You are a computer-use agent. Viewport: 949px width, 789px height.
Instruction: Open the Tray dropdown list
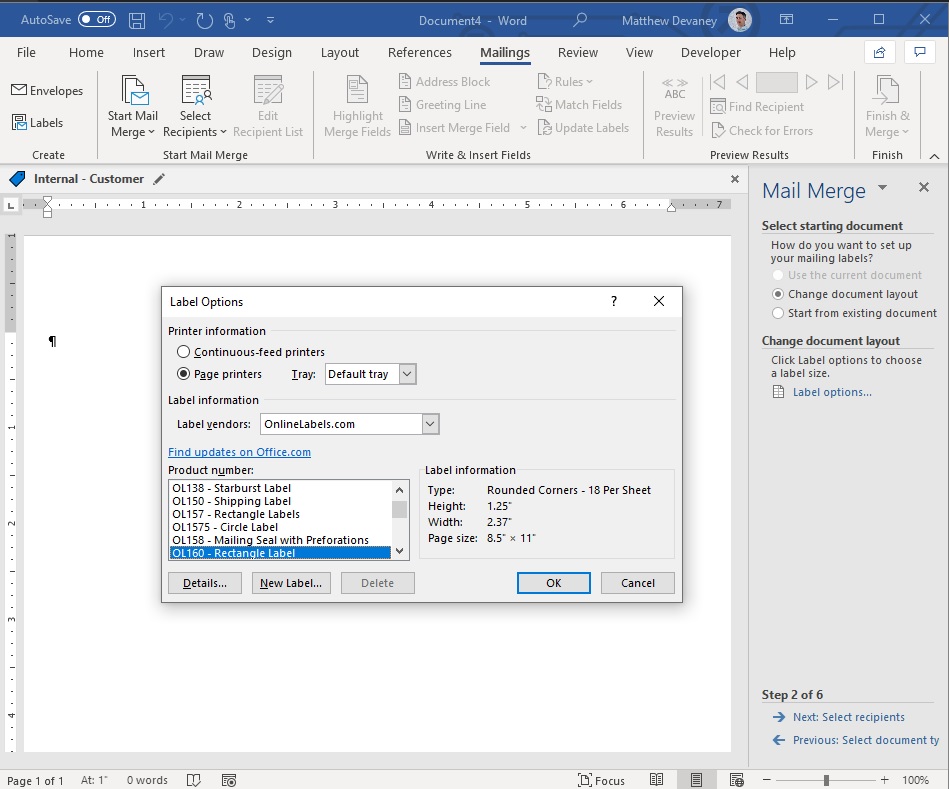(407, 374)
